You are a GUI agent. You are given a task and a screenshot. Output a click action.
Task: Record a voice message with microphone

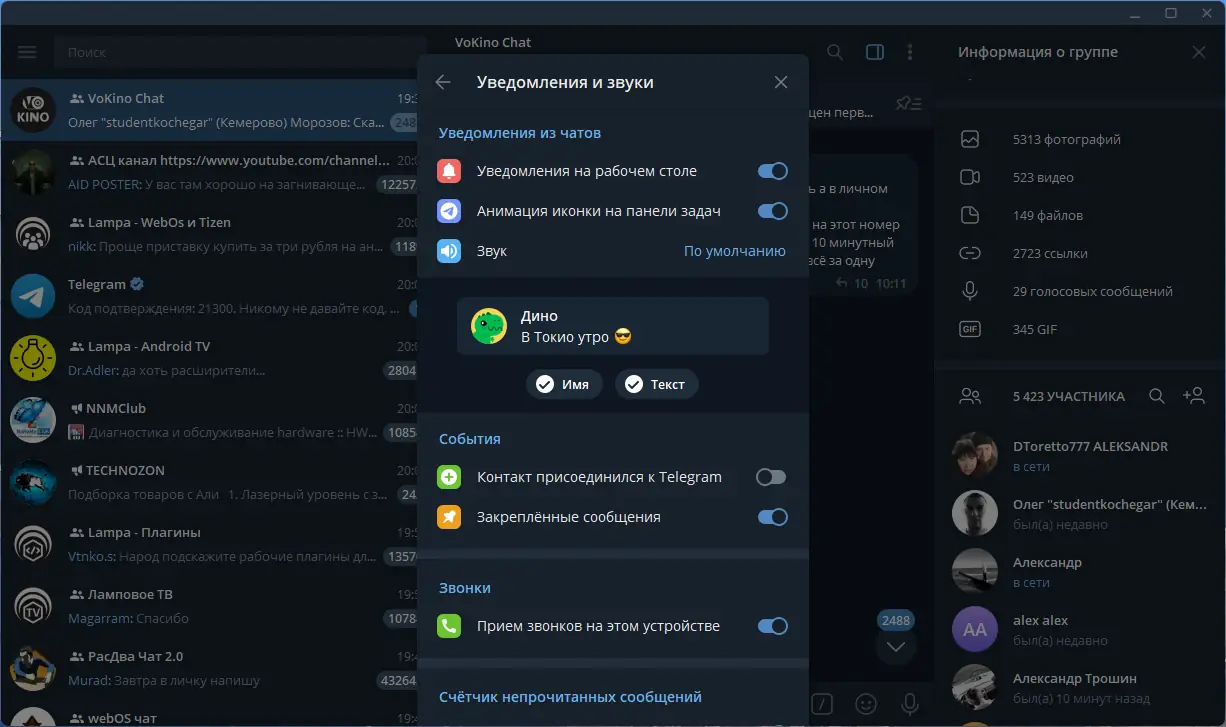[x=909, y=704]
